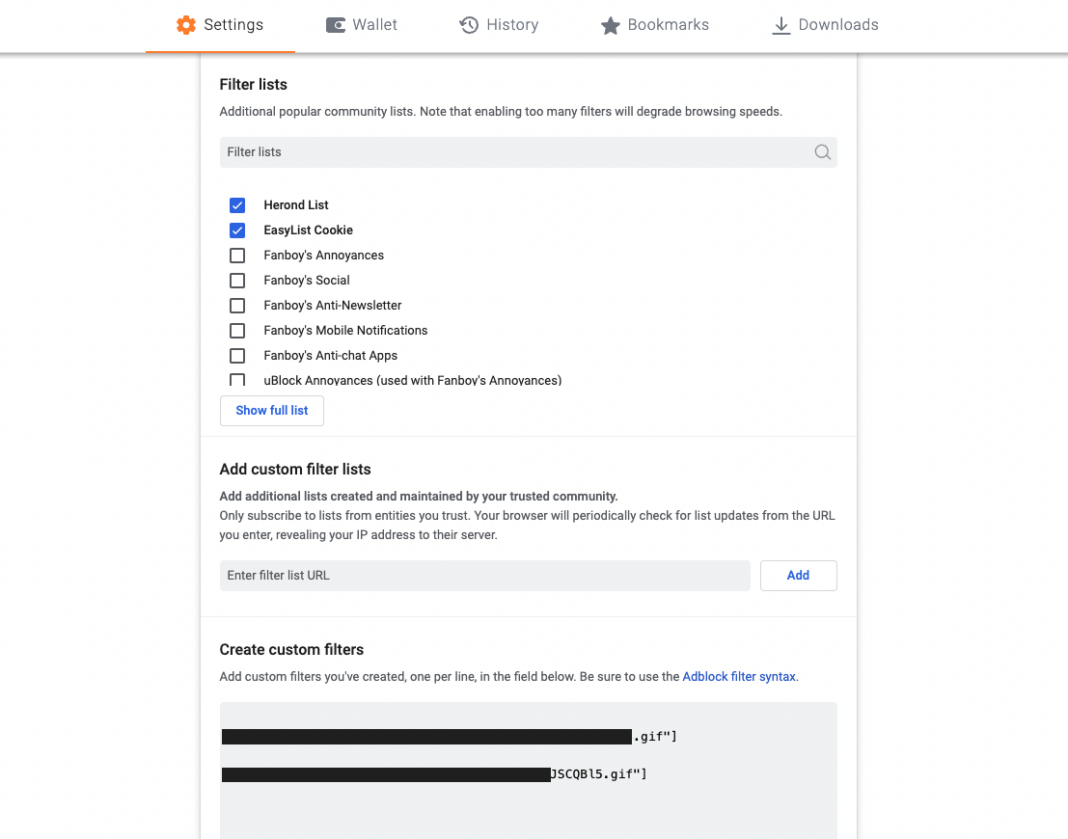This screenshot has height=839, width=1068.
Task: Open the Downloads tab
Action: [x=824, y=24]
